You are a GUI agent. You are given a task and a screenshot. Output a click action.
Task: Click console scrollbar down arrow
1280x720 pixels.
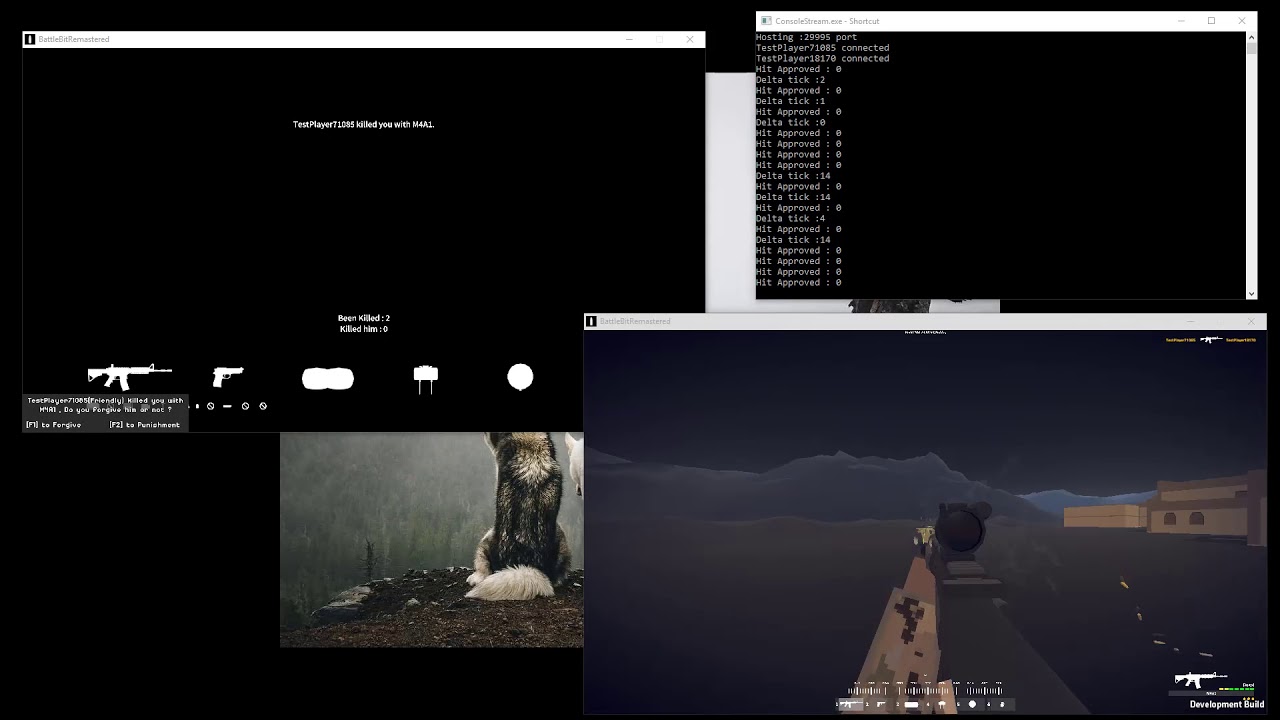tap(1251, 294)
